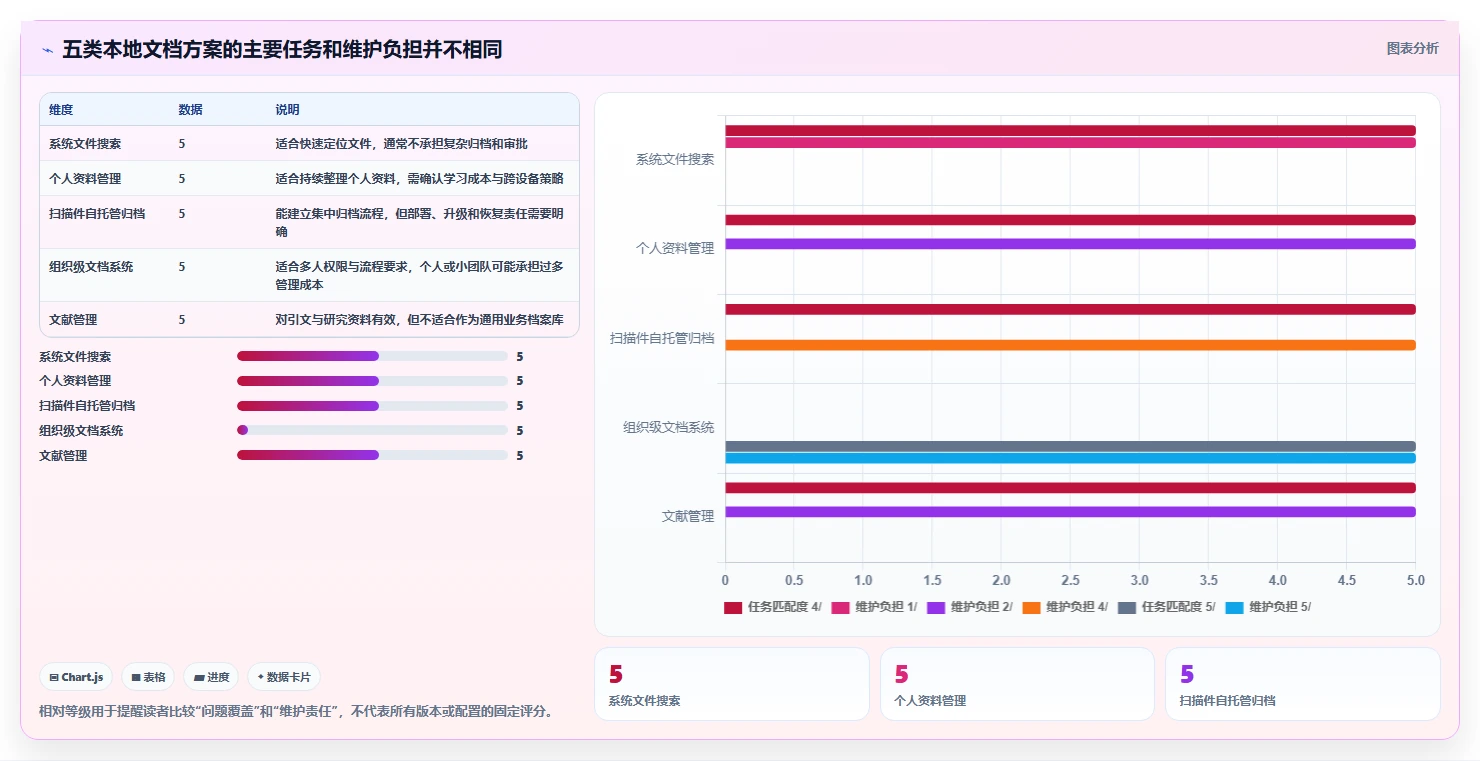This screenshot has height=761, width=1480.
Task: Toggle the 维护负担 2/ purple legend entry
Action: click(969, 607)
